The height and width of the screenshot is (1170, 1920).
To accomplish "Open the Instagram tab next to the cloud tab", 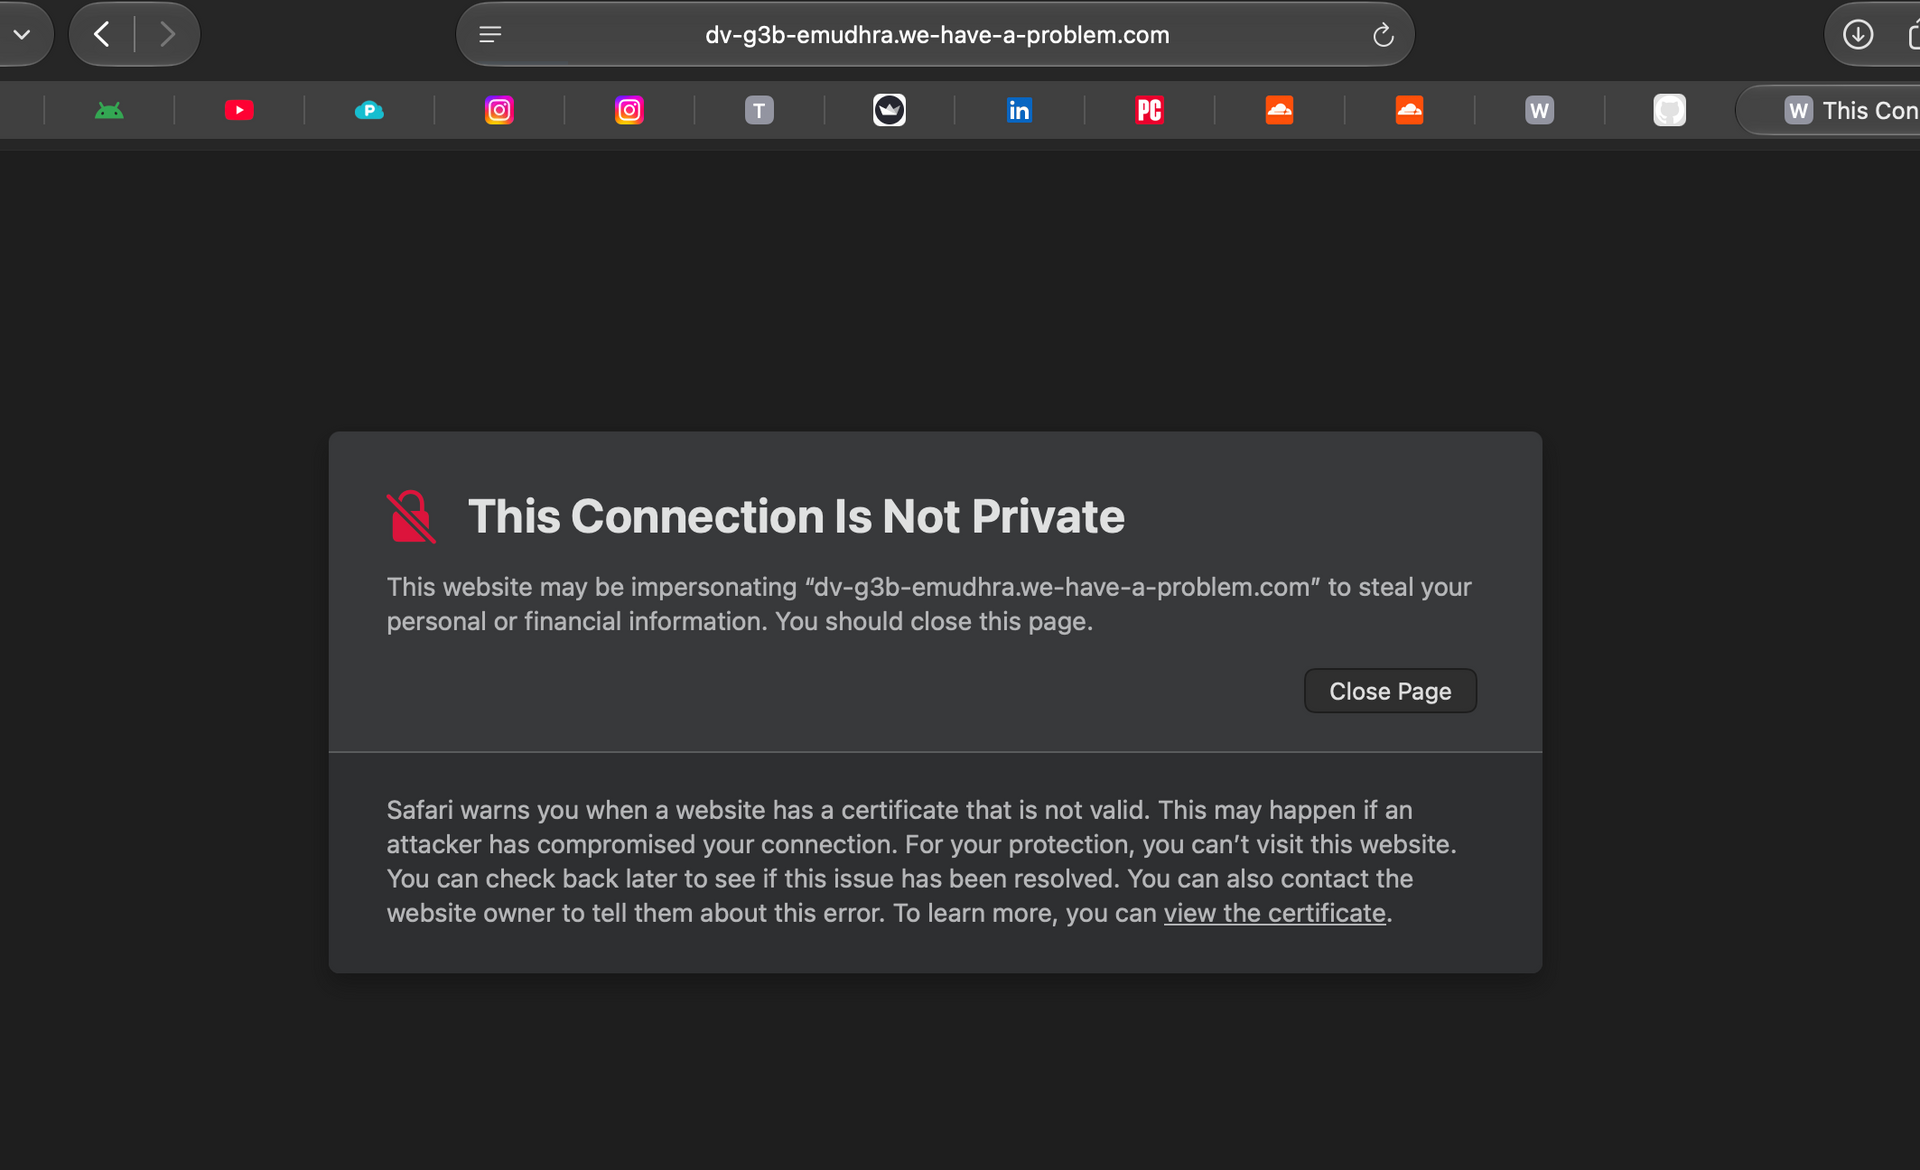I will pyautogui.click(x=499, y=110).
